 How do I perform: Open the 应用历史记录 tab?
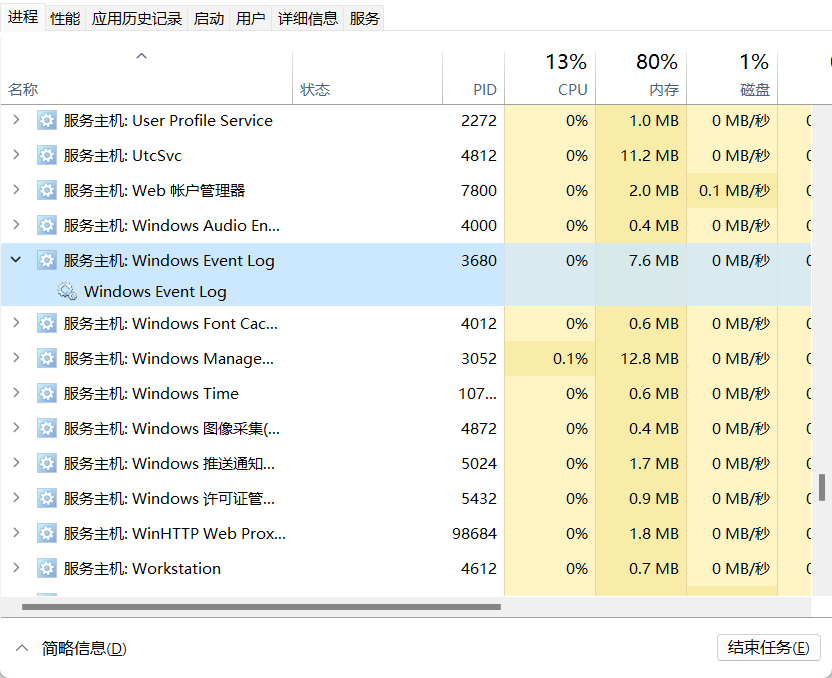click(x=136, y=19)
